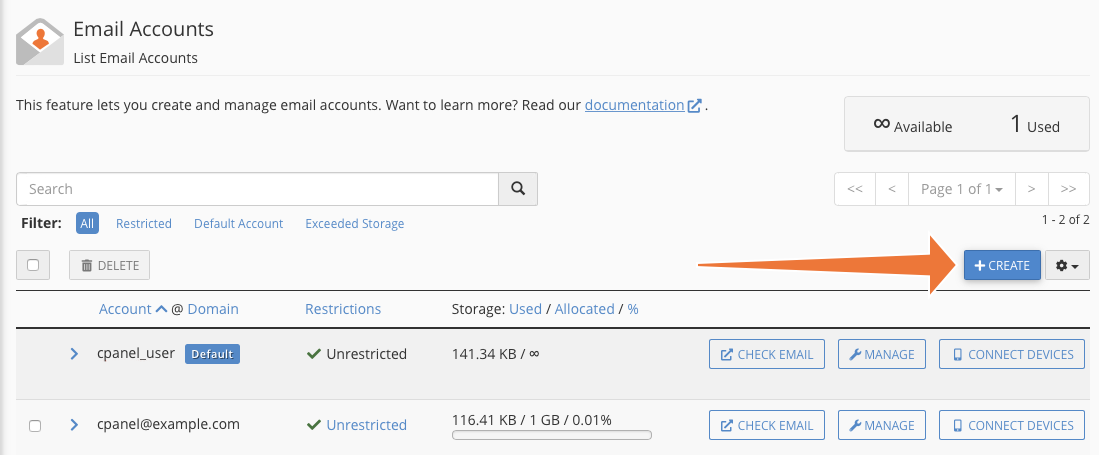Click the Email Accounts envelope icon

[x=39, y=42]
